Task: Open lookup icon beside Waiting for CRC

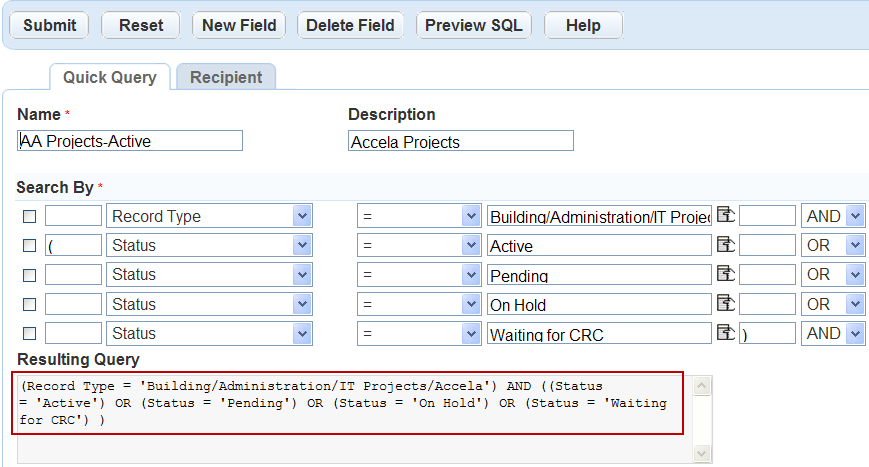Action: (725, 334)
